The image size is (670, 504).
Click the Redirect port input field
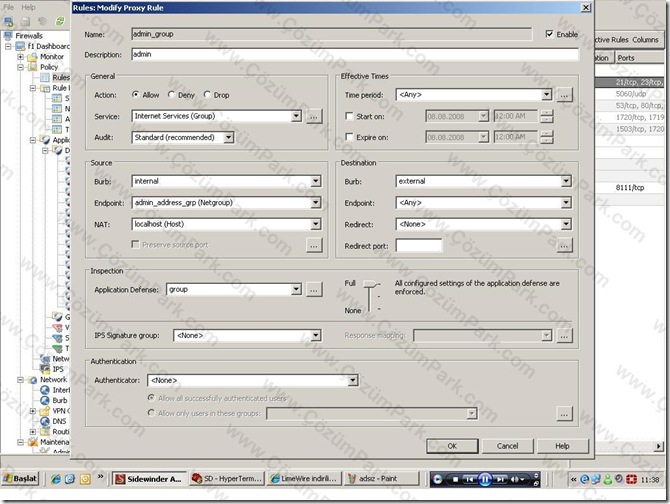(419, 246)
